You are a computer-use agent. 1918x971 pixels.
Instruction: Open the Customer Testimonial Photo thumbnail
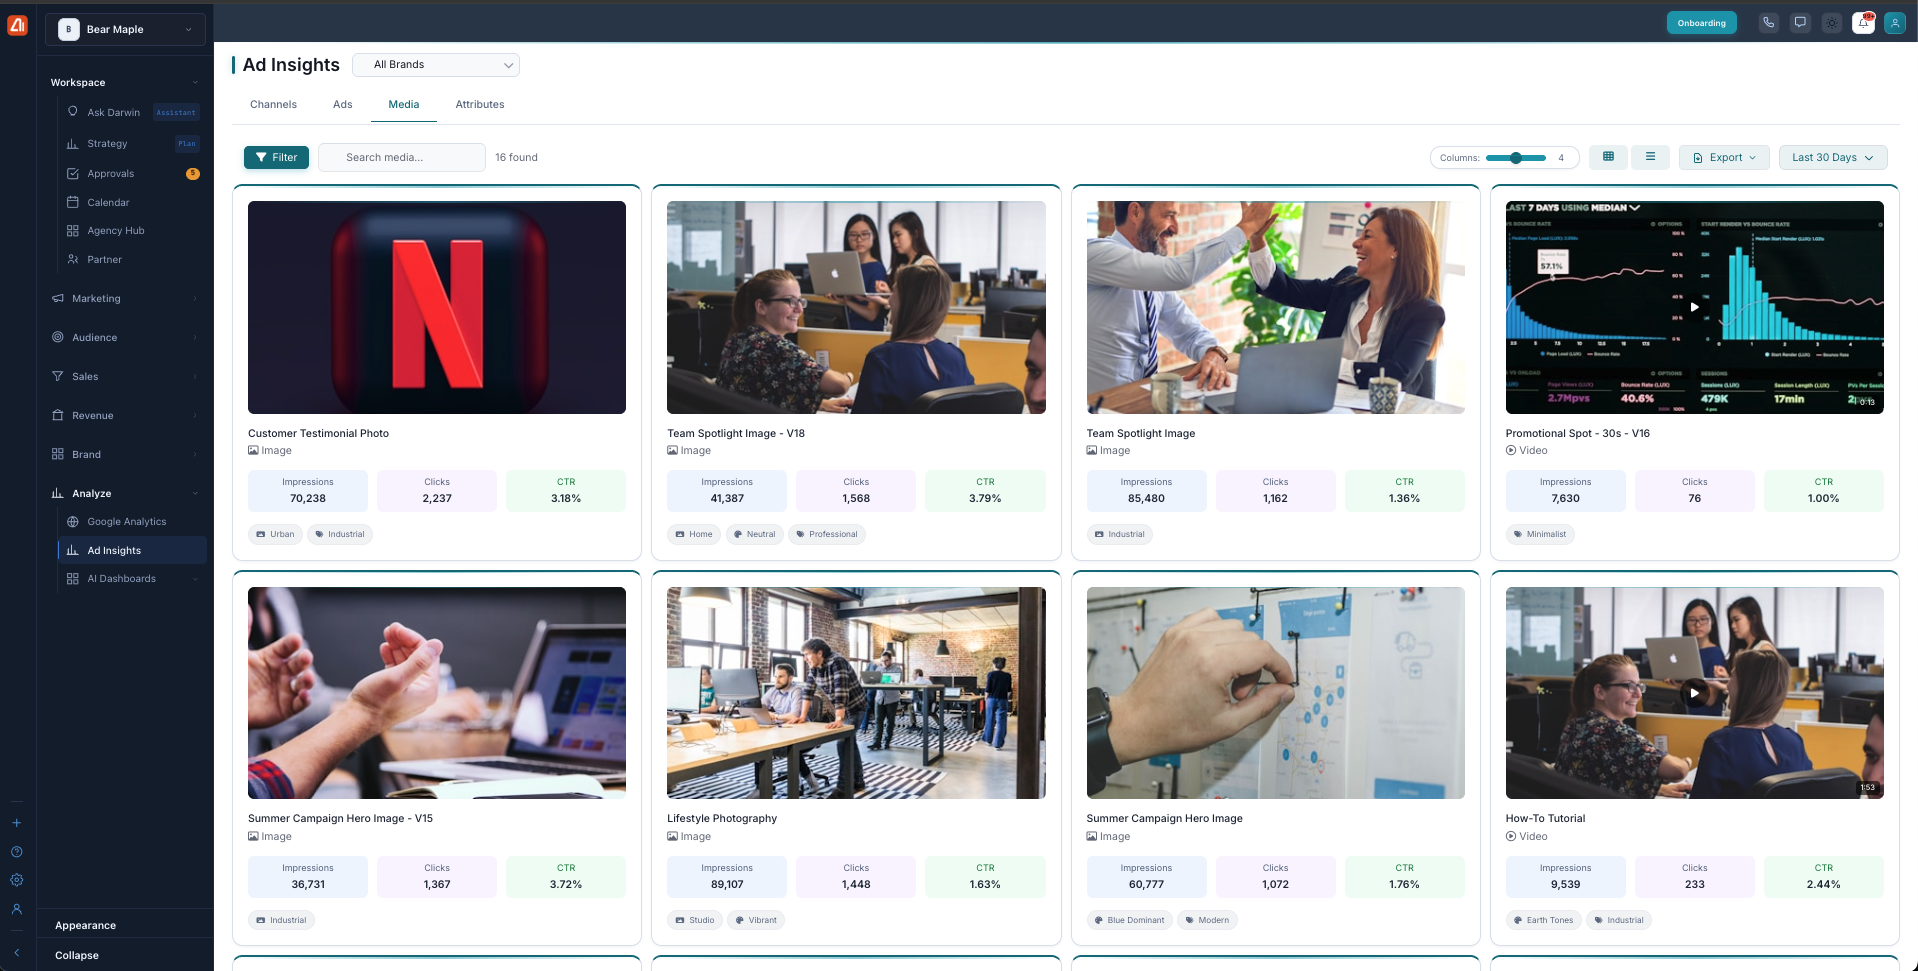437,307
